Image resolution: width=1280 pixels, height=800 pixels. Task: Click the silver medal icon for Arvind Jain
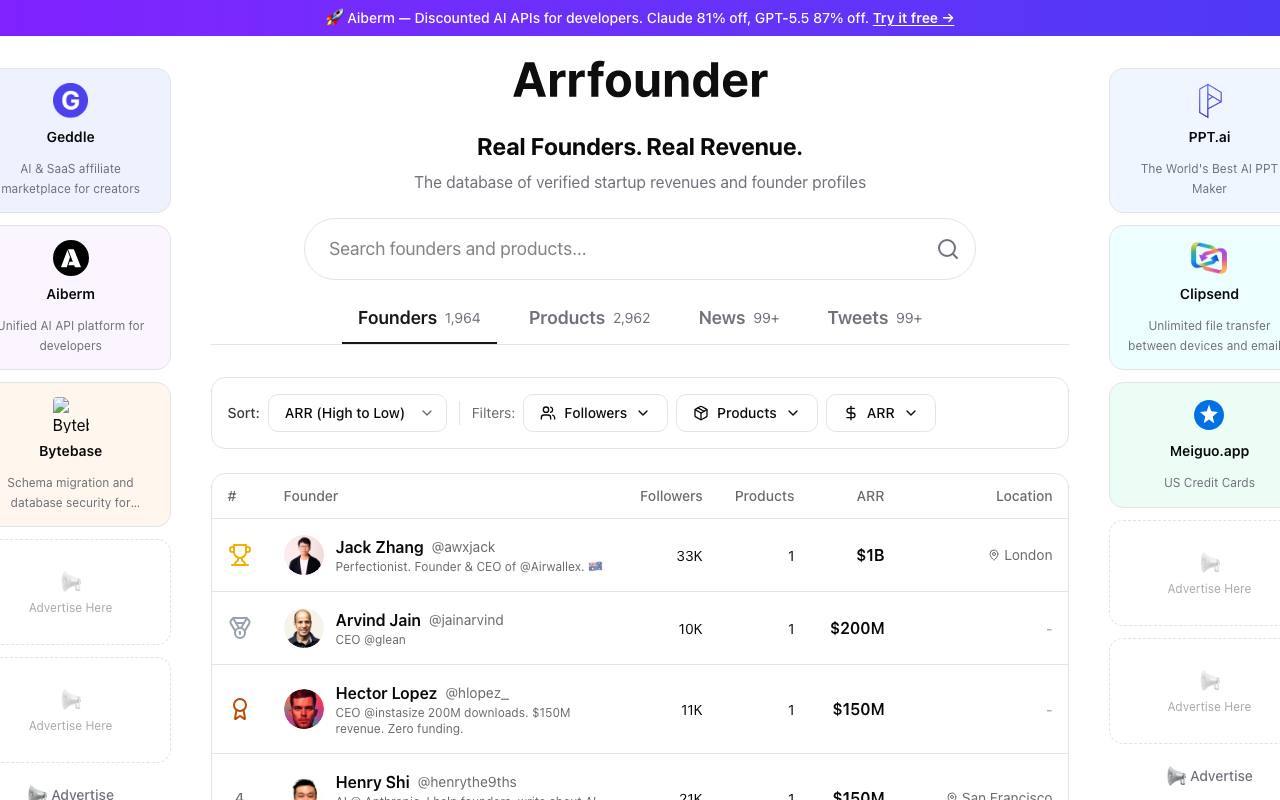point(240,628)
